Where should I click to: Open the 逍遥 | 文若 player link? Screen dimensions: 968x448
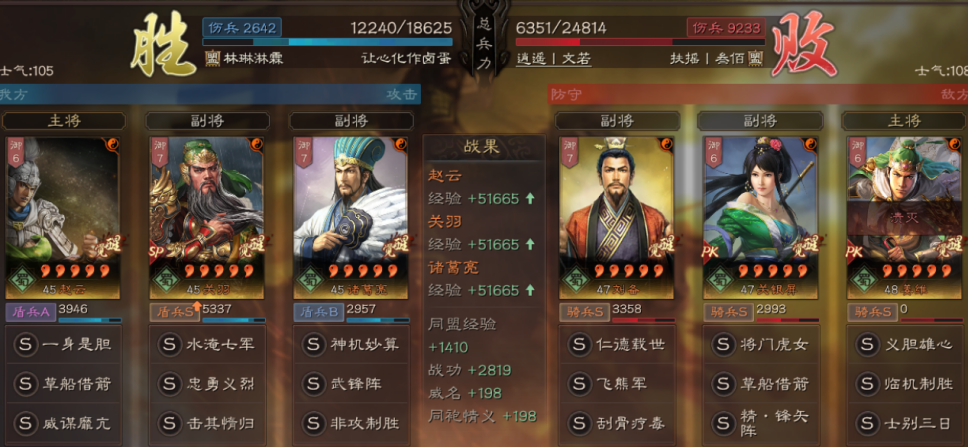tap(554, 59)
